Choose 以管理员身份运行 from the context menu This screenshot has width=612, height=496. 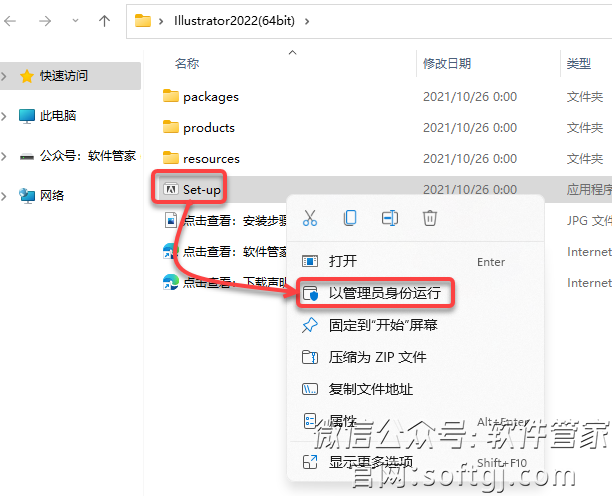click(415, 293)
